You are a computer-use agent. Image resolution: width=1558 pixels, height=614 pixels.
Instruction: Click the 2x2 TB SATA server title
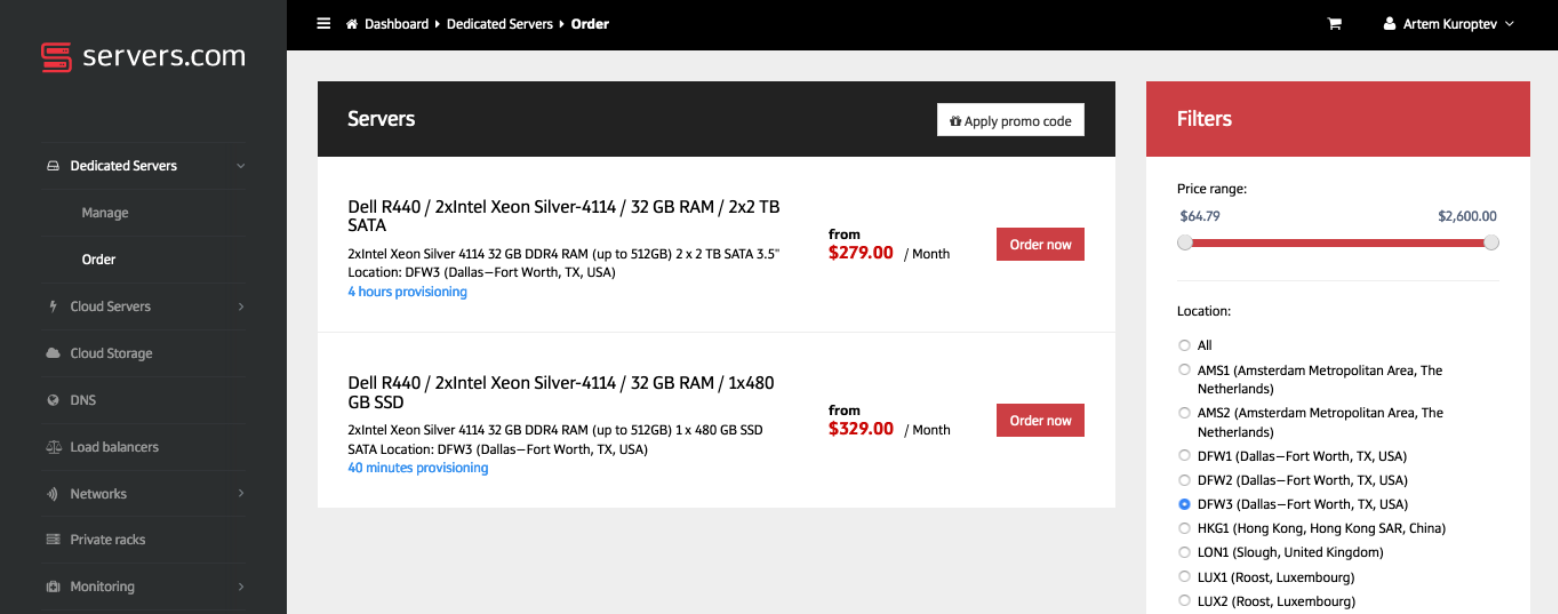[564, 216]
